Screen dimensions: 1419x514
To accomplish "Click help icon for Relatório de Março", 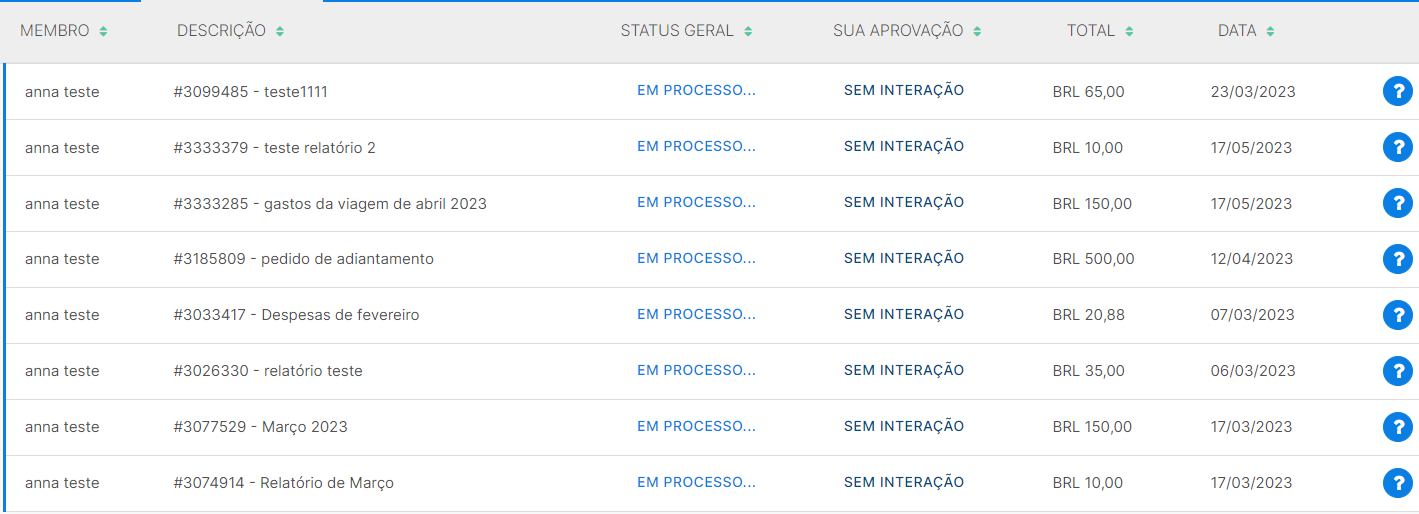I will click(x=1397, y=483).
